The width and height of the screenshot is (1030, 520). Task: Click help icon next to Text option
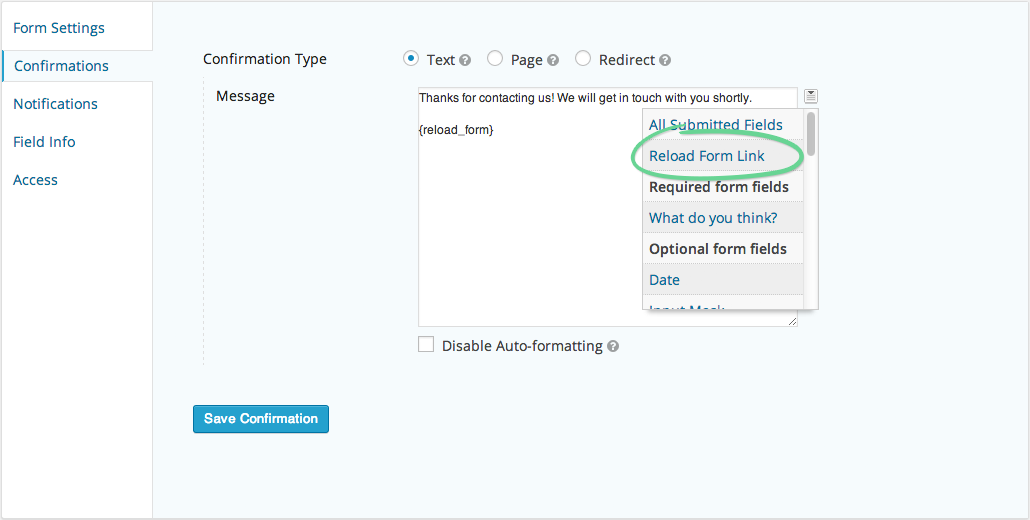tap(465, 60)
